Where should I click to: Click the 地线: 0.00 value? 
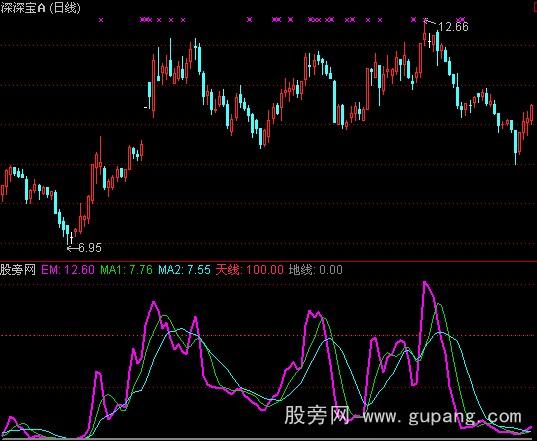pos(316,269)
